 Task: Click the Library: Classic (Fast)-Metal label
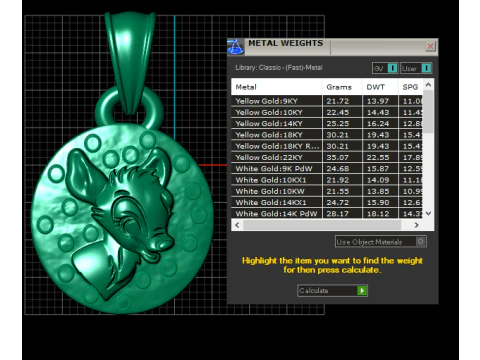[279, 68]
